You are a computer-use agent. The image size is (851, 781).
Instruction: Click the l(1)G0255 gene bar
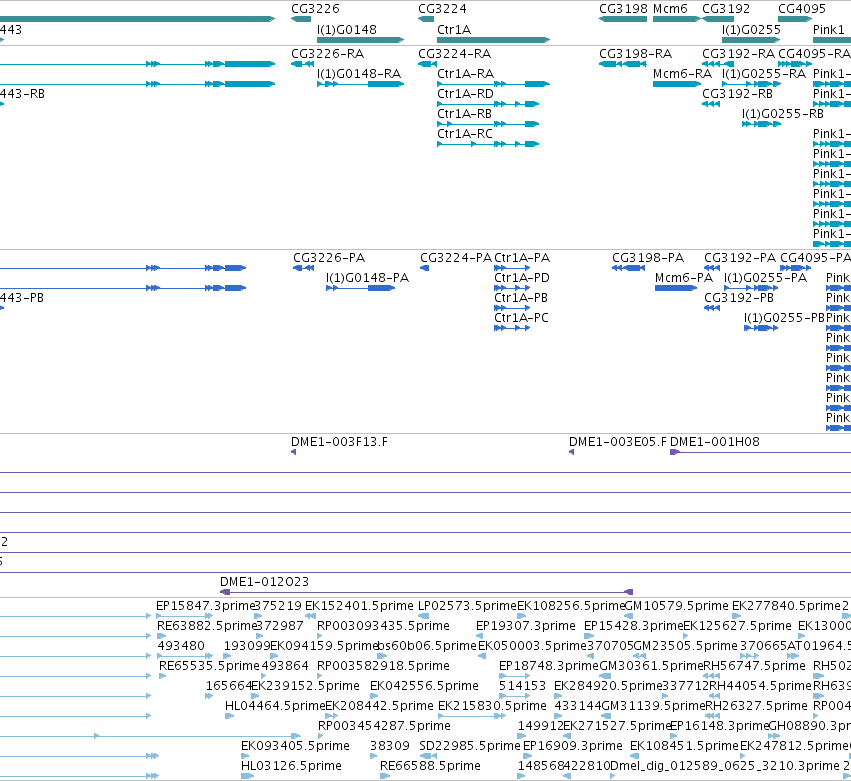coord(751,40)
